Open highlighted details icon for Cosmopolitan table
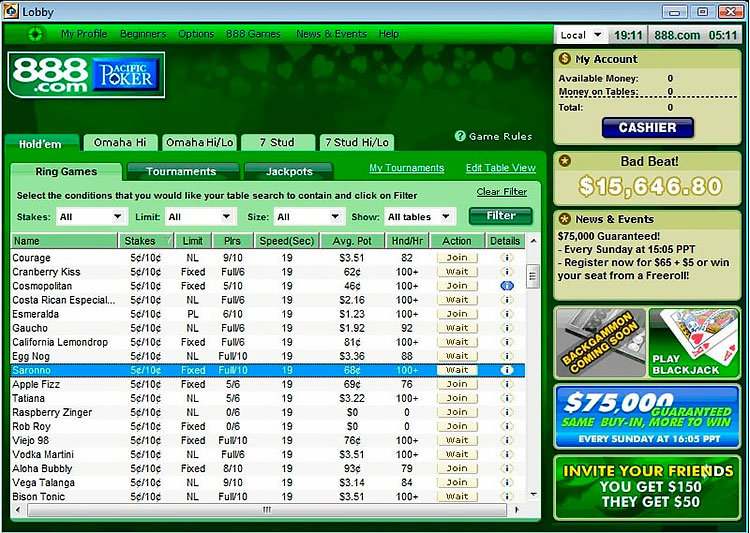Screen dimensions: 750x533 point(507,286)
